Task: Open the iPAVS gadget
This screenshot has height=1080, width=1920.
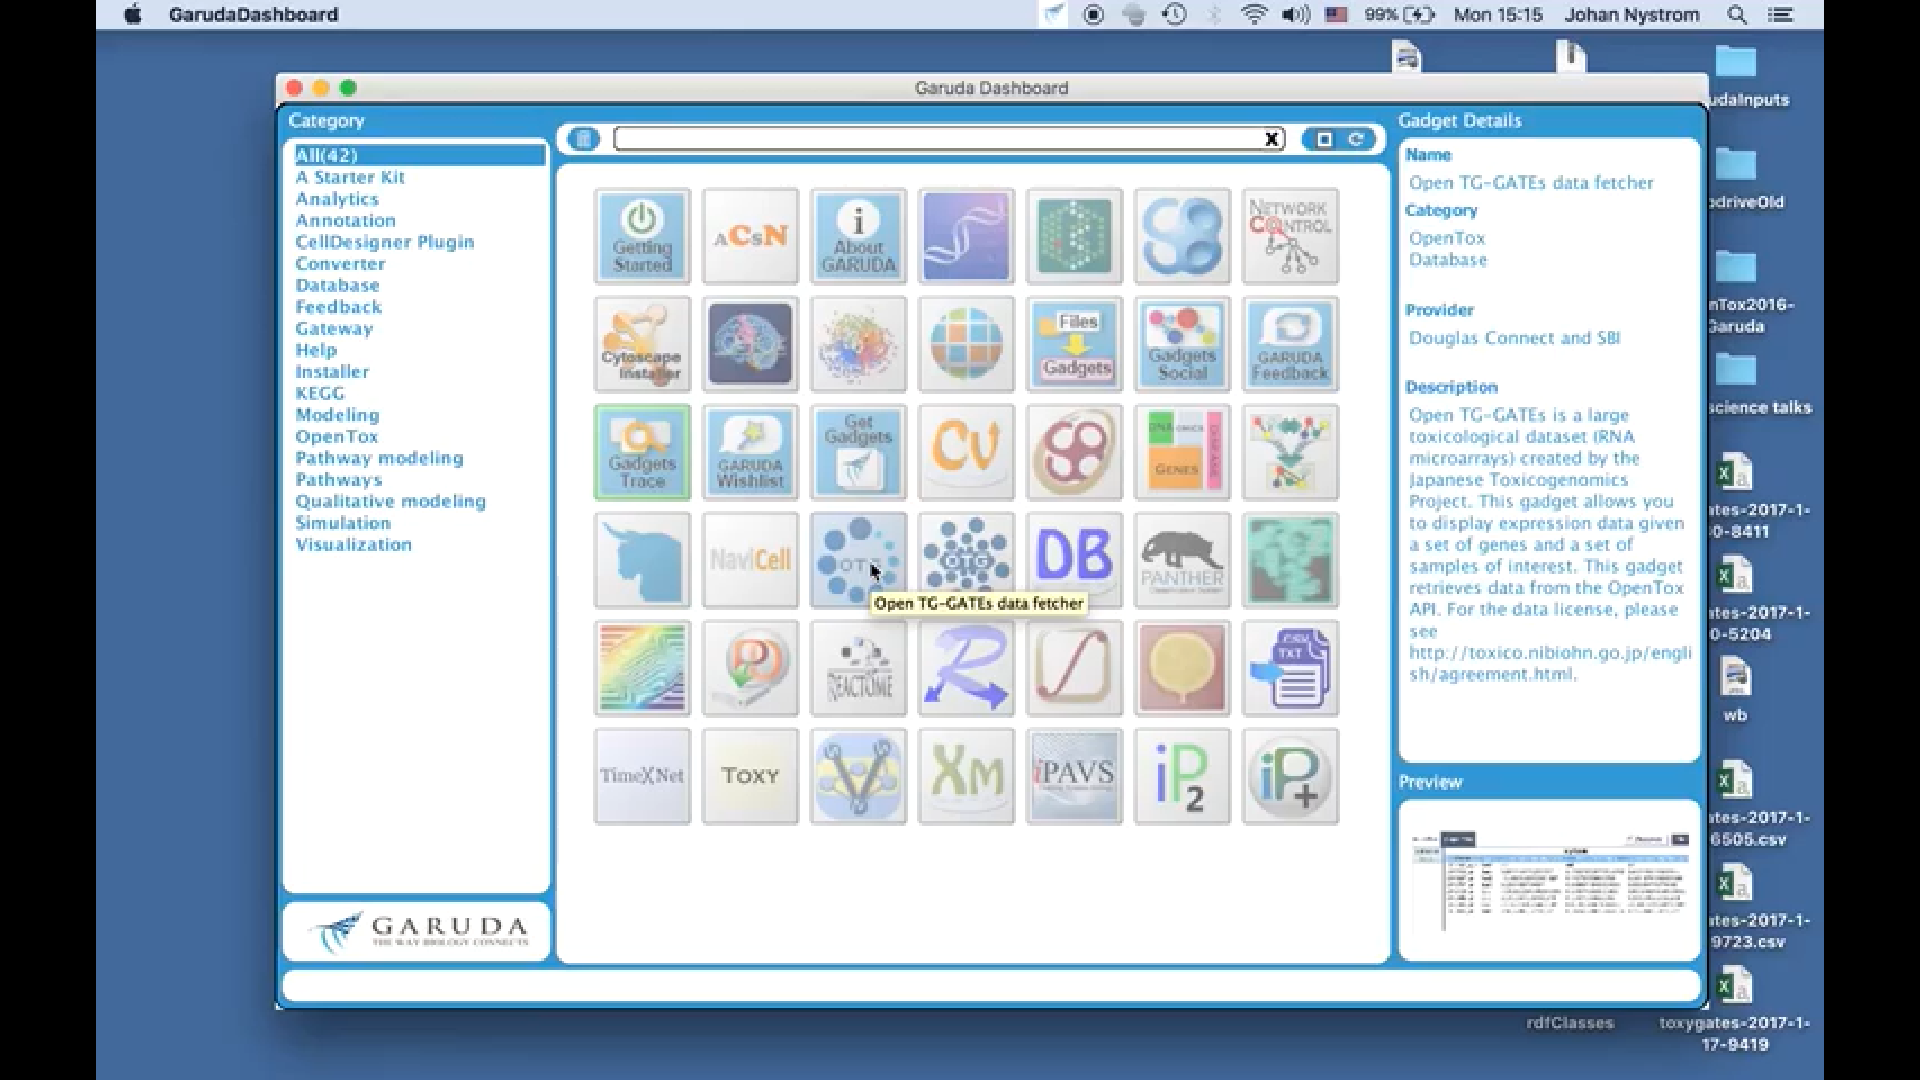Action: 1074,776
